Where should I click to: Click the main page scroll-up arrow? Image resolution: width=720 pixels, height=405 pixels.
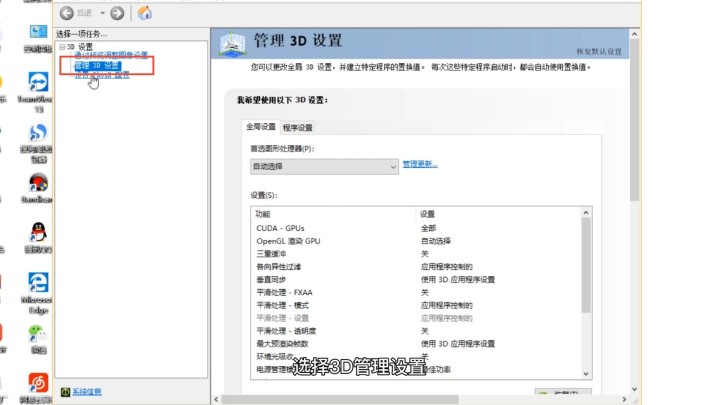[x=635, y=34]
